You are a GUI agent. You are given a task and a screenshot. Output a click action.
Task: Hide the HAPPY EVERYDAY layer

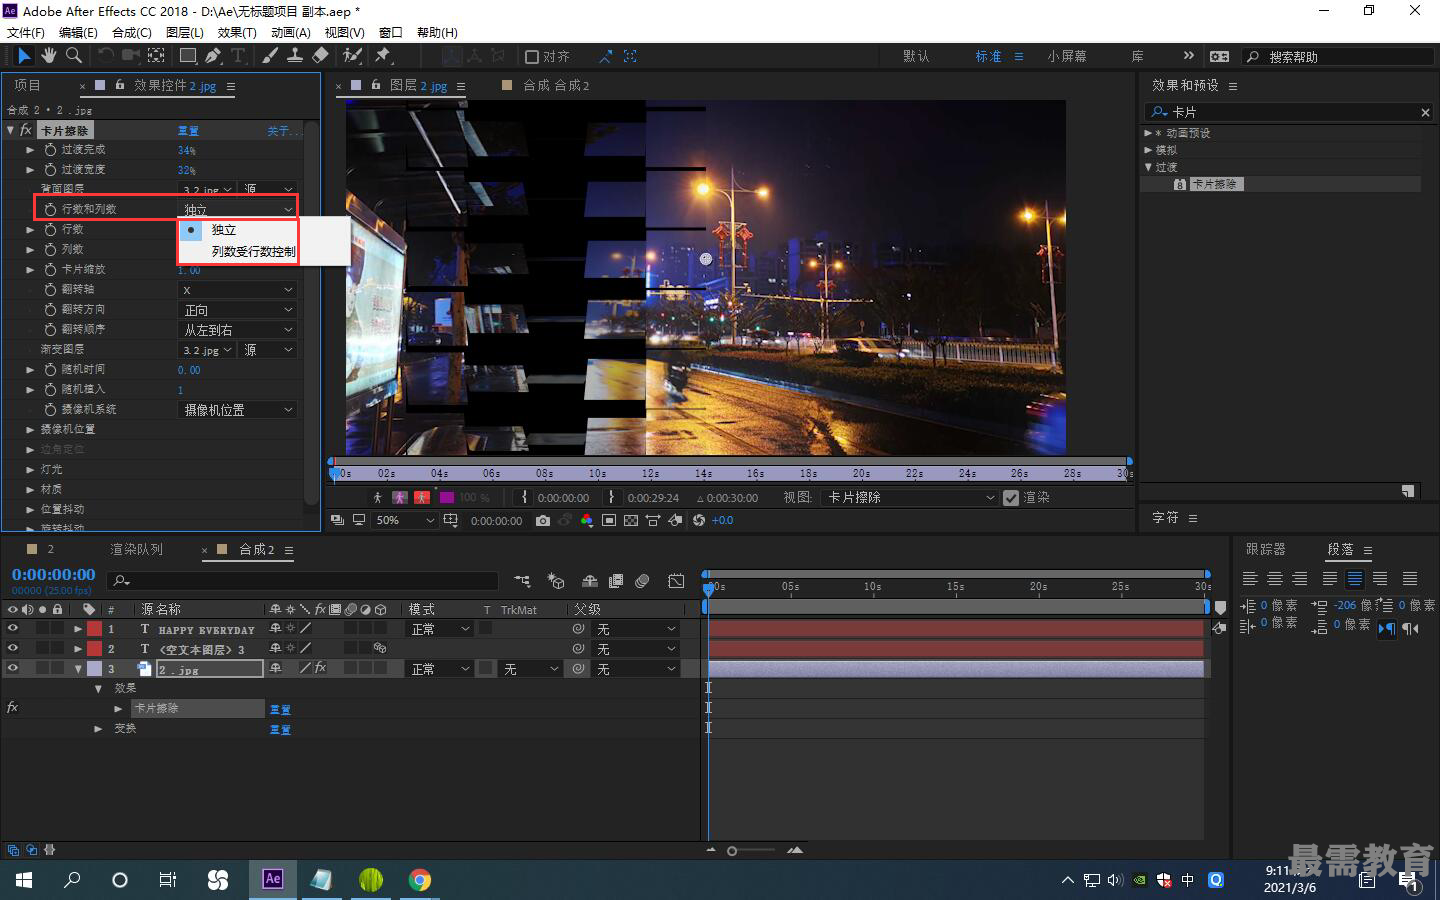tap(13, 629)
